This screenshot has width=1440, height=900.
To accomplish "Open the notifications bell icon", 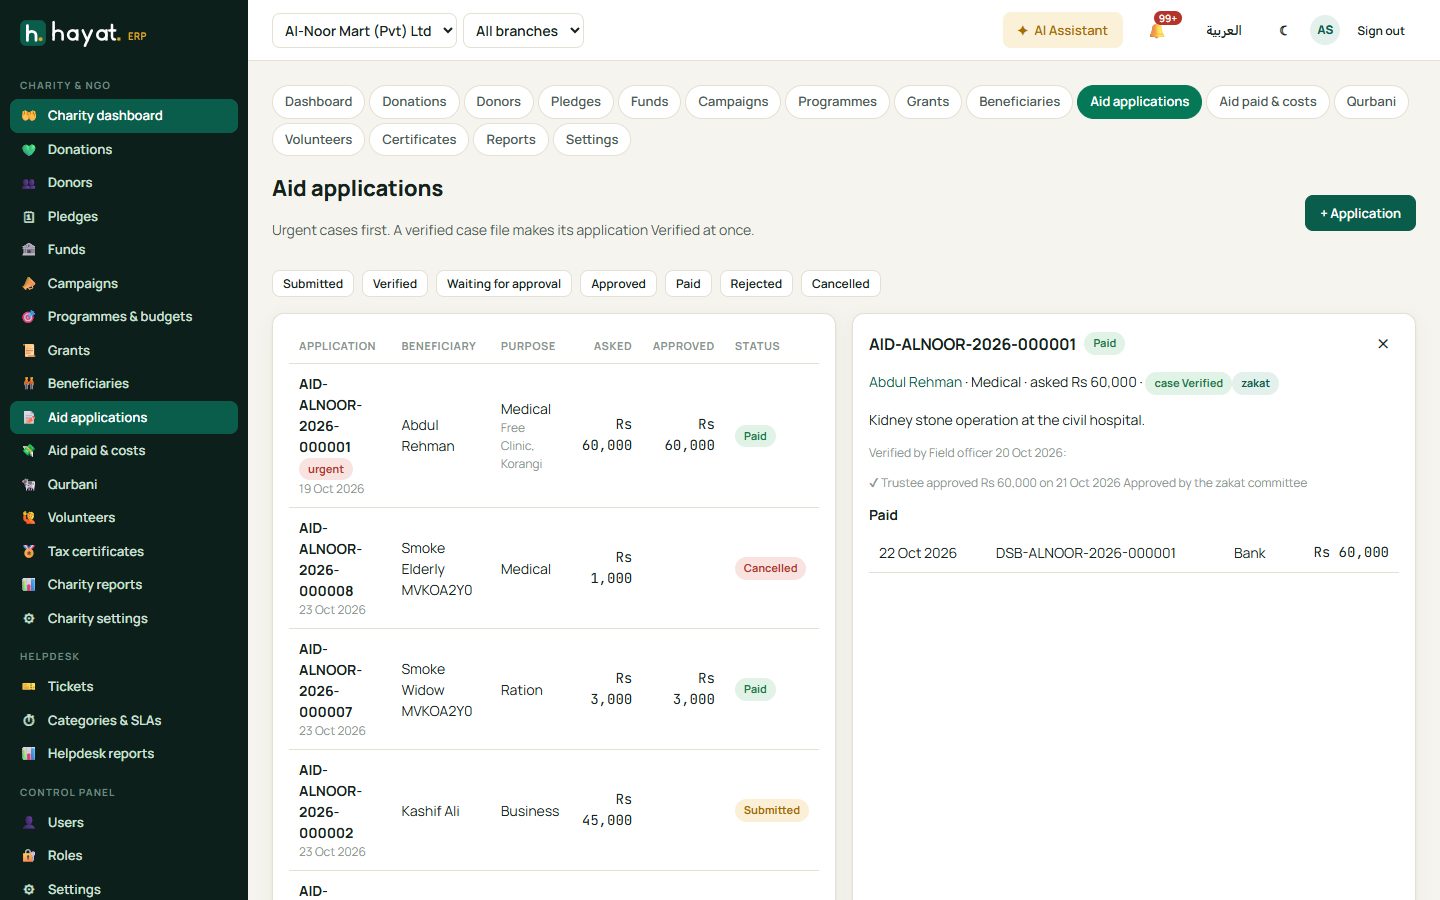I will pos(1157,31).
